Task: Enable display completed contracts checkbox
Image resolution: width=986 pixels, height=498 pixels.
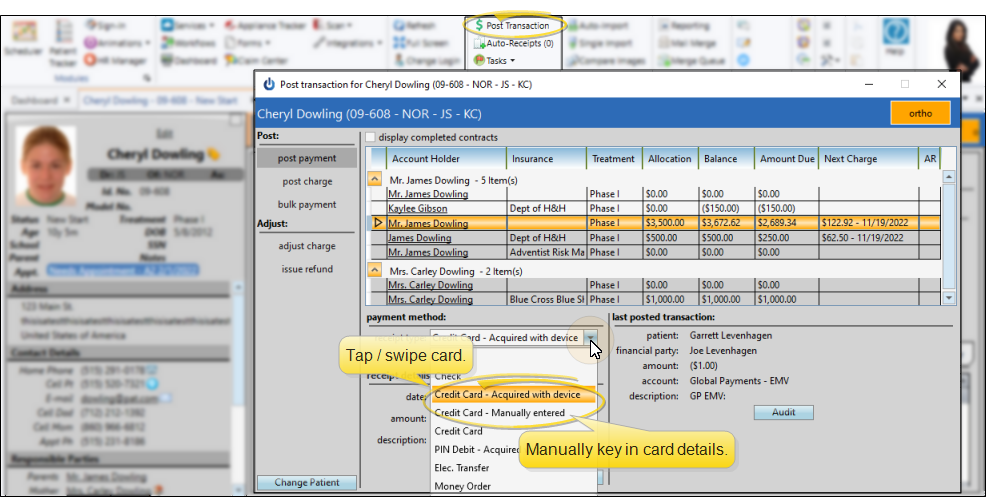Action: (371, 138)
